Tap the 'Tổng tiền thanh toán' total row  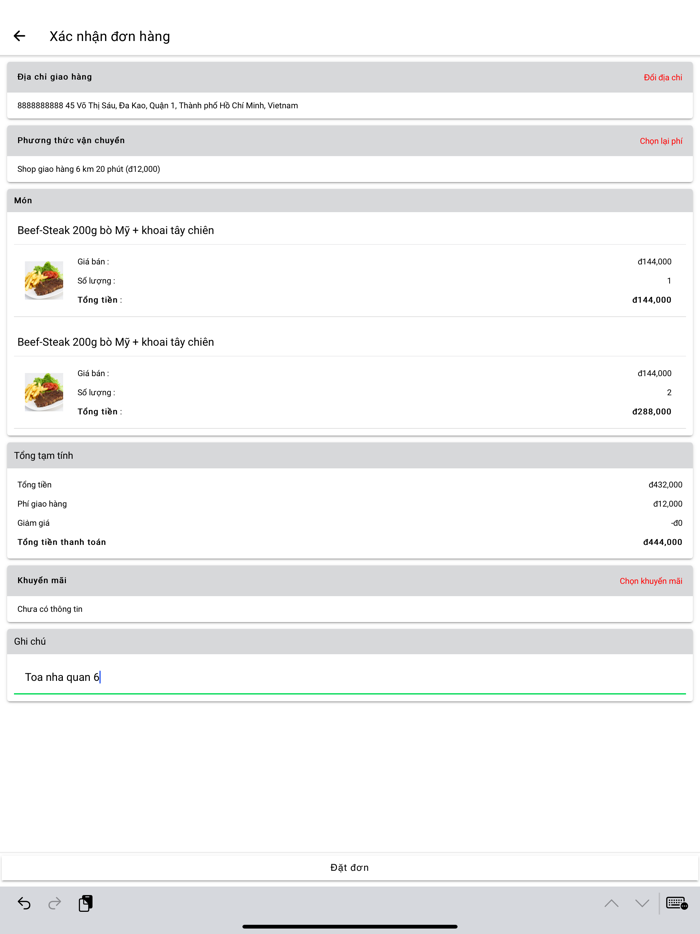[350, 541]
